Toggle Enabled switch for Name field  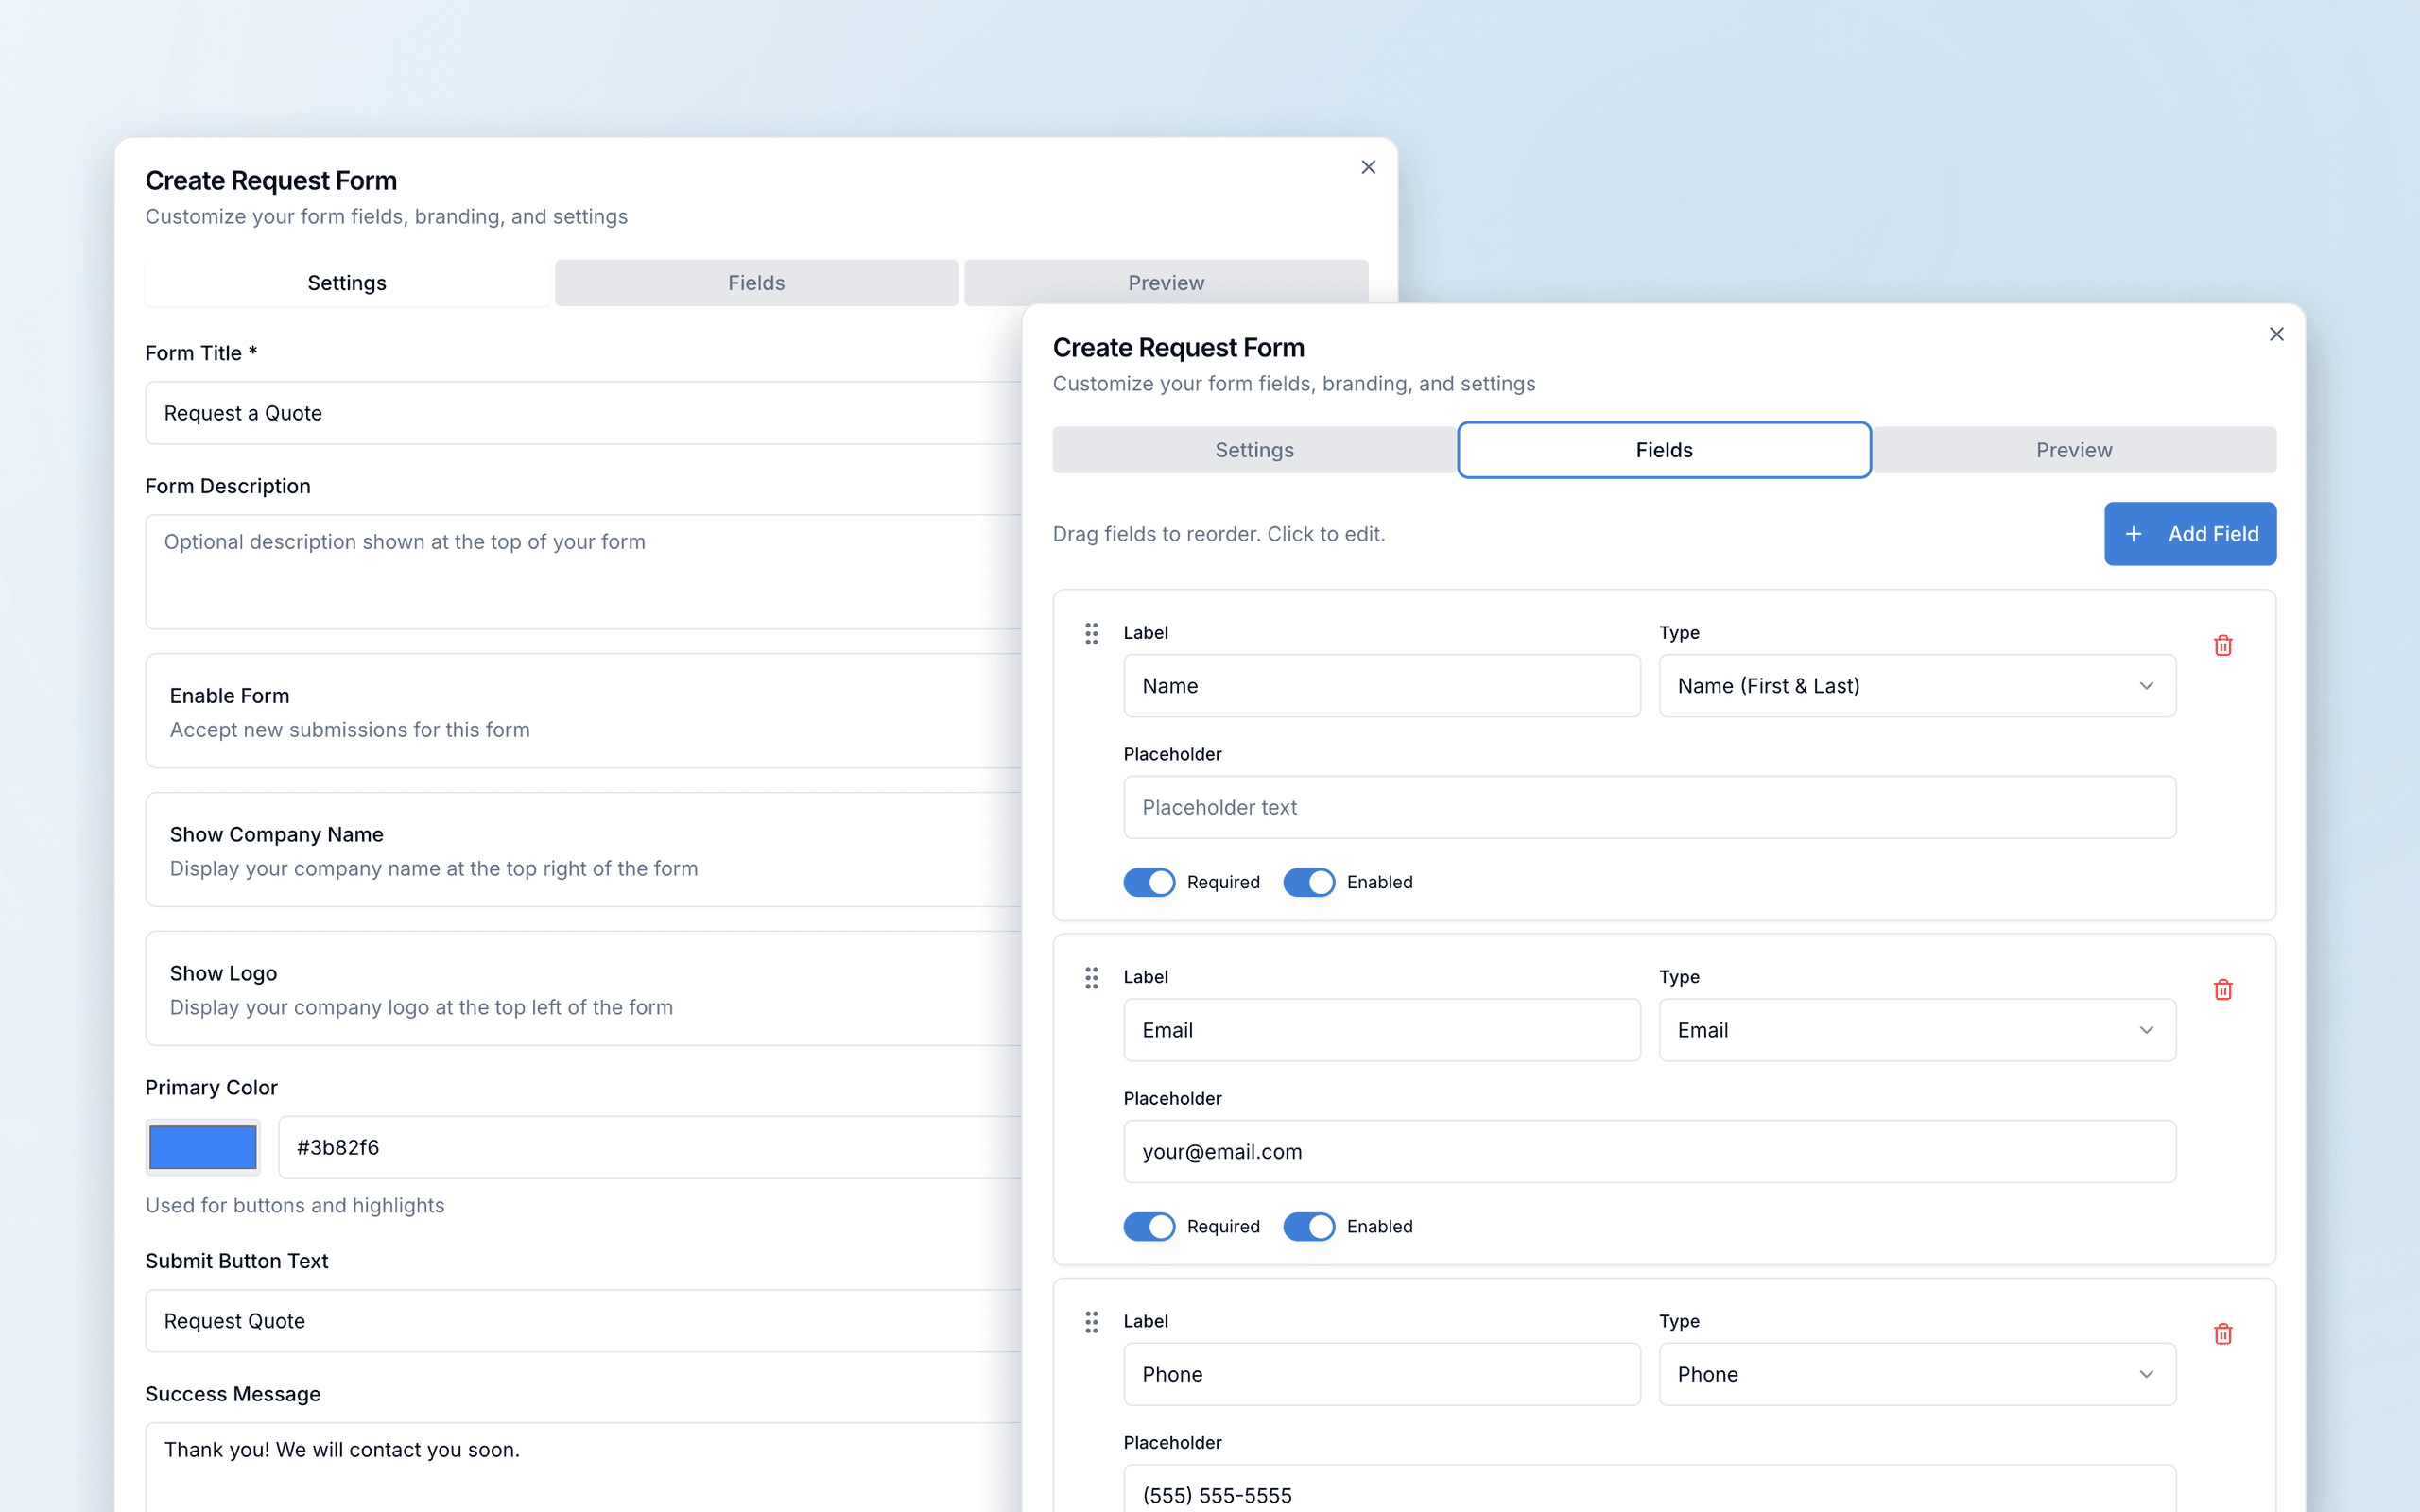[1309, 882]
